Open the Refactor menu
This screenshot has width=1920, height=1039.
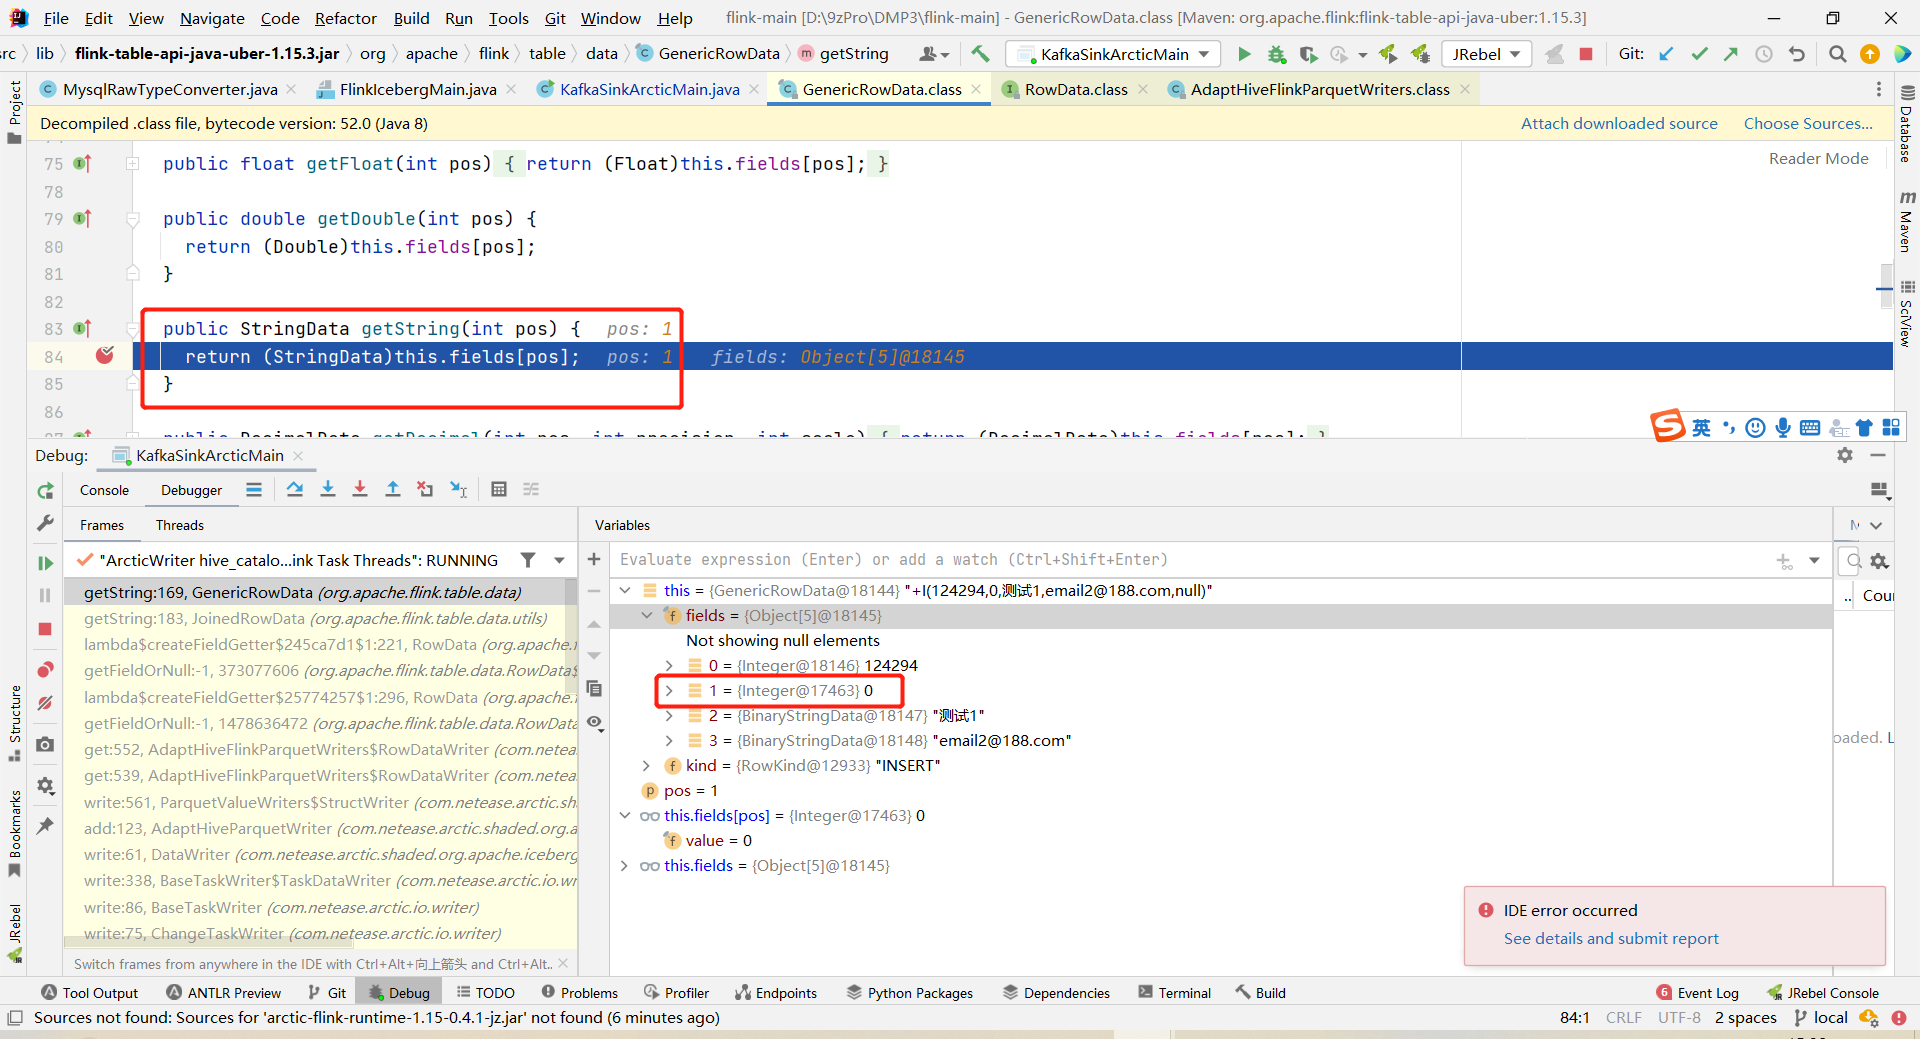[x=346, y=18]
